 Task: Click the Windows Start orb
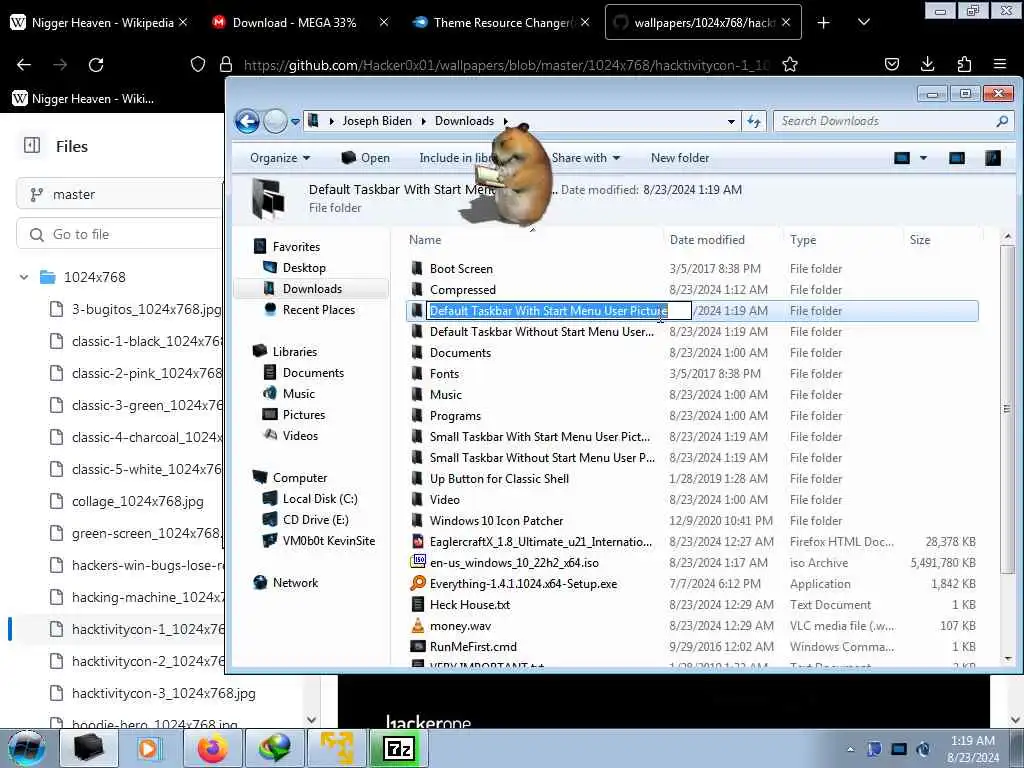[x=26, y=748]
